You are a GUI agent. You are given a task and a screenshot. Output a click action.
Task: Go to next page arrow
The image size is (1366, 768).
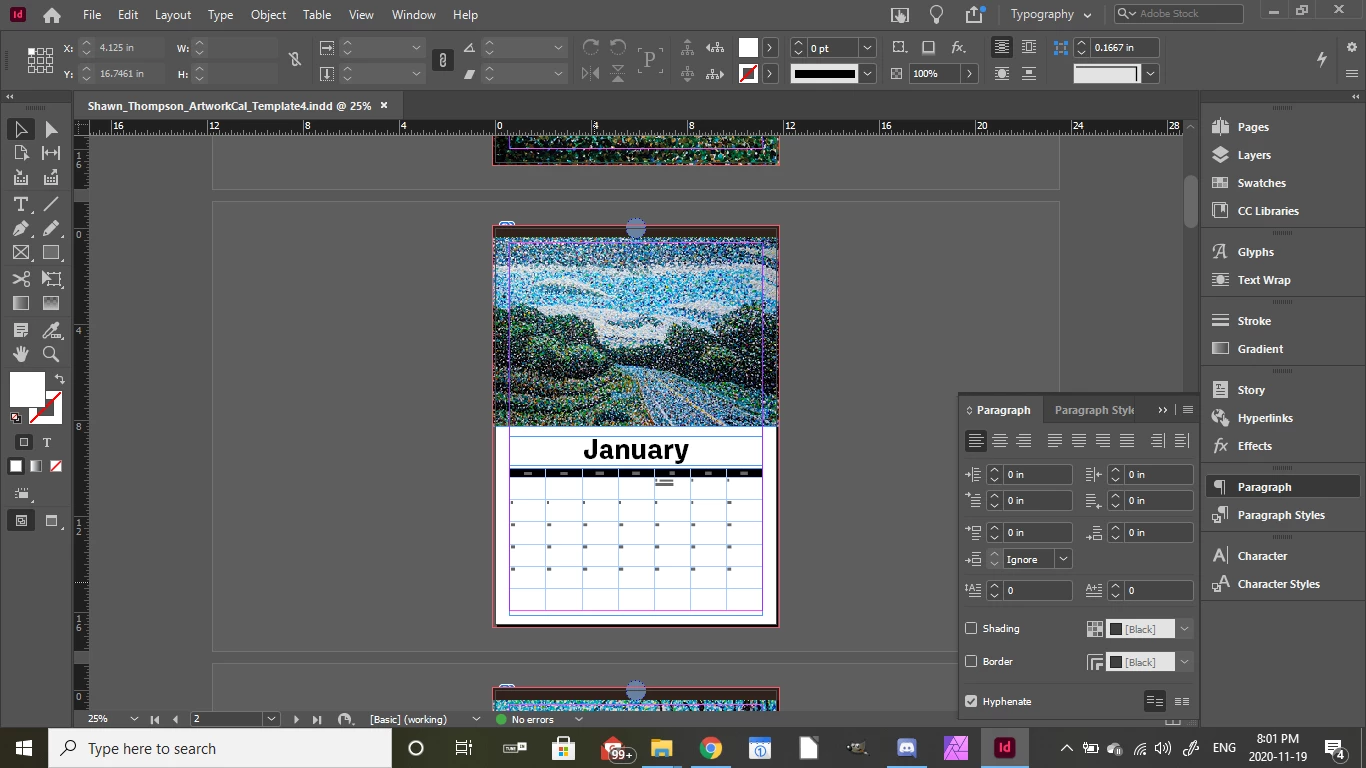tap(296, 719)
